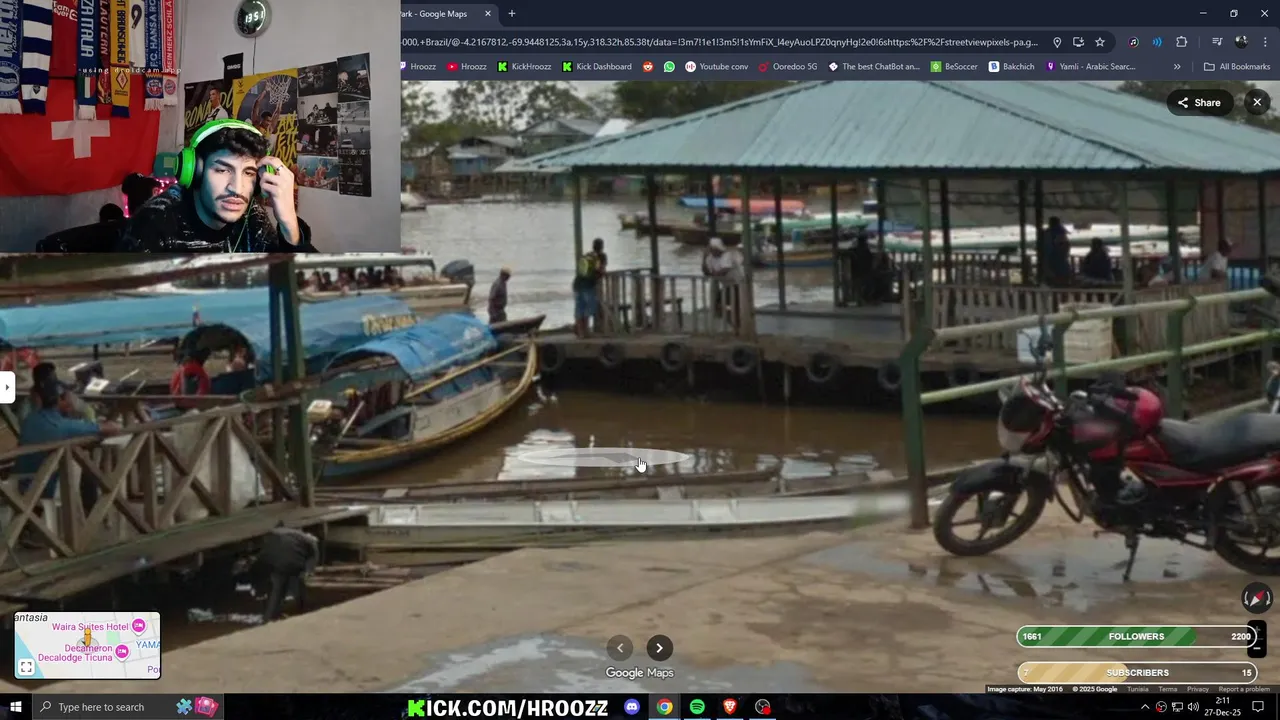The image size is (1280, 720).
Task: Open the Reddit bookmark icon
Action: click(648, 67)
